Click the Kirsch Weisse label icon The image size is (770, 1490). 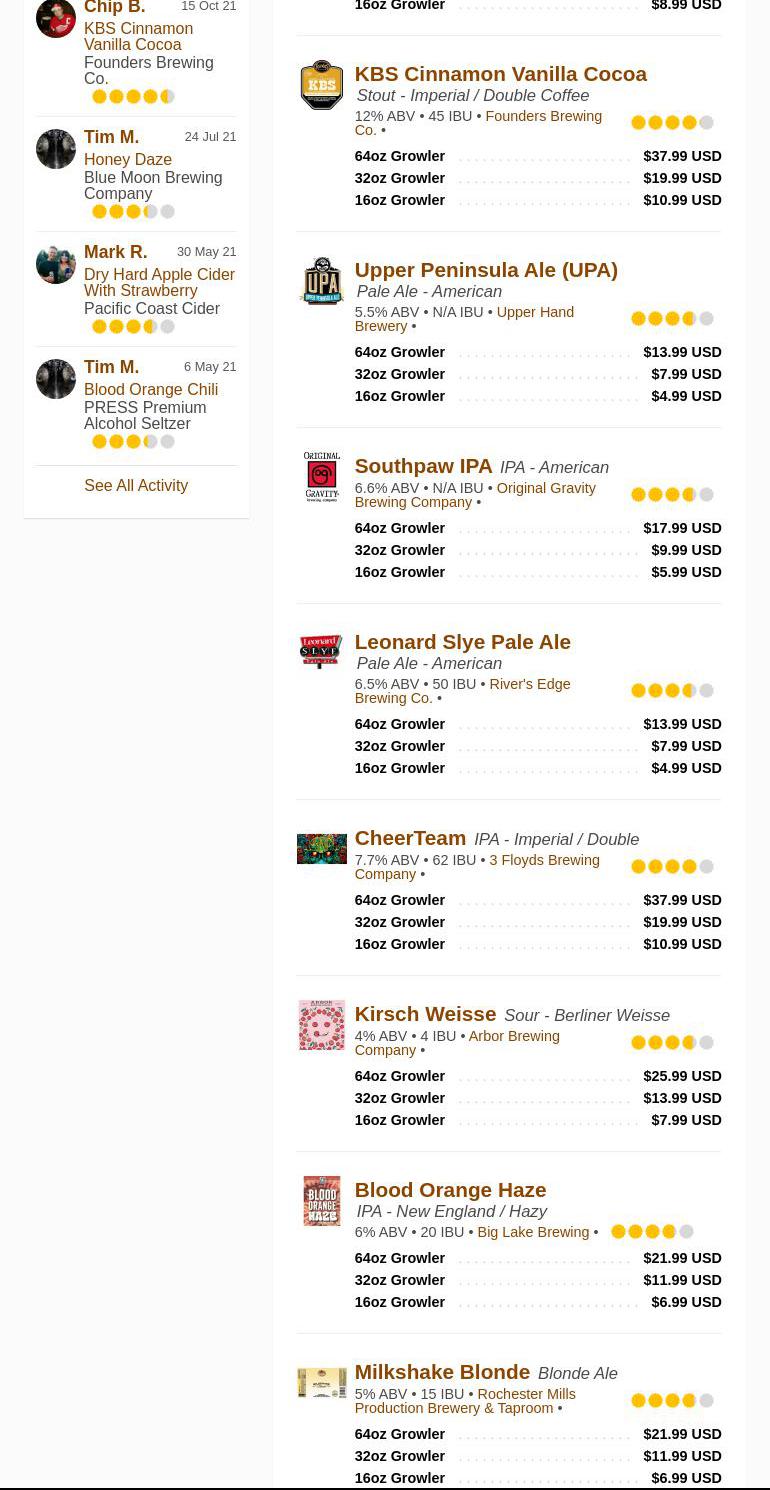click(321, 1025)
